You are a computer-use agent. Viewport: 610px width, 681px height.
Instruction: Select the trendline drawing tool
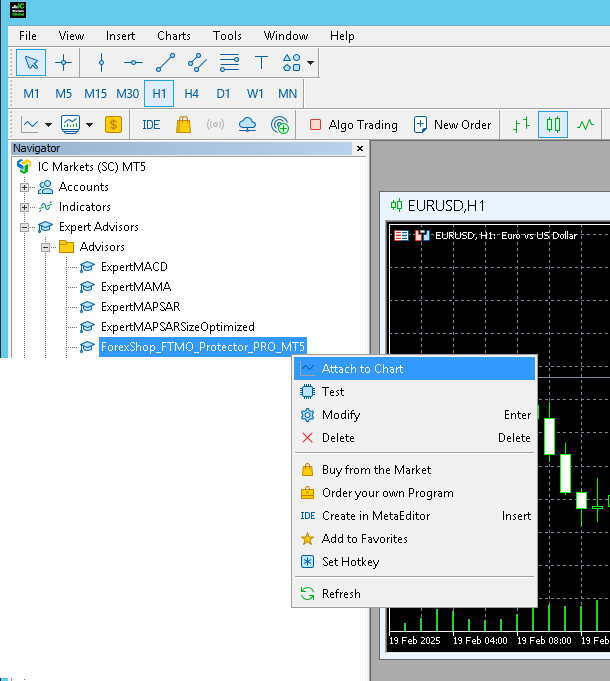165,63
